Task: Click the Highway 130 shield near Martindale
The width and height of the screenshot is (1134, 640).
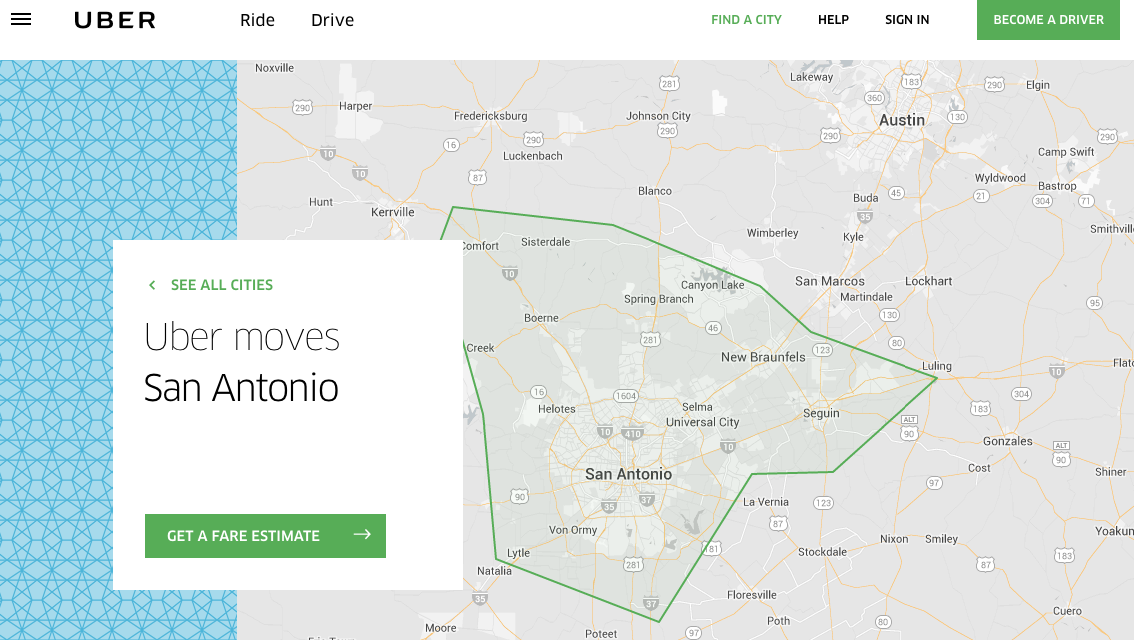Action: coord(889,315)
